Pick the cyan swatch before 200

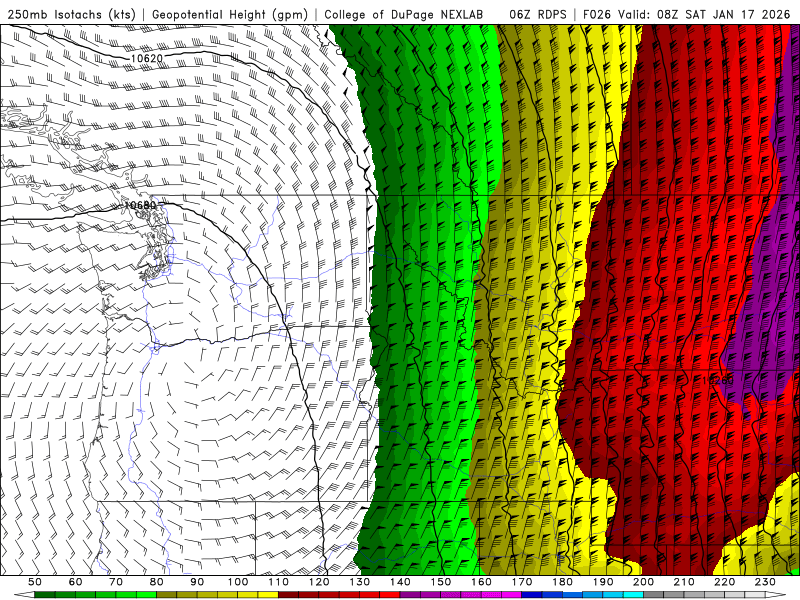click(x=633, y=595)
